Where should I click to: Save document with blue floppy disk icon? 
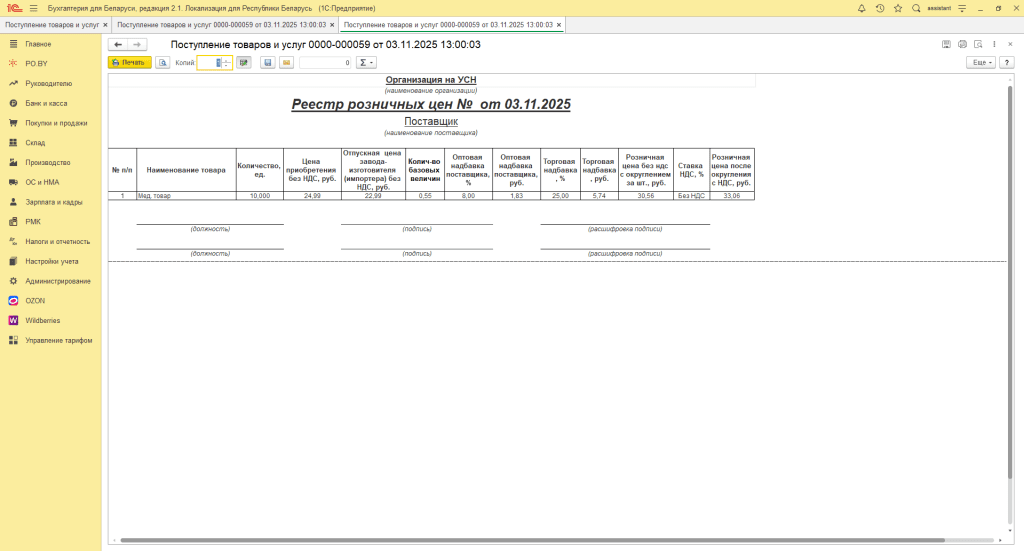[x=268, y=63]
